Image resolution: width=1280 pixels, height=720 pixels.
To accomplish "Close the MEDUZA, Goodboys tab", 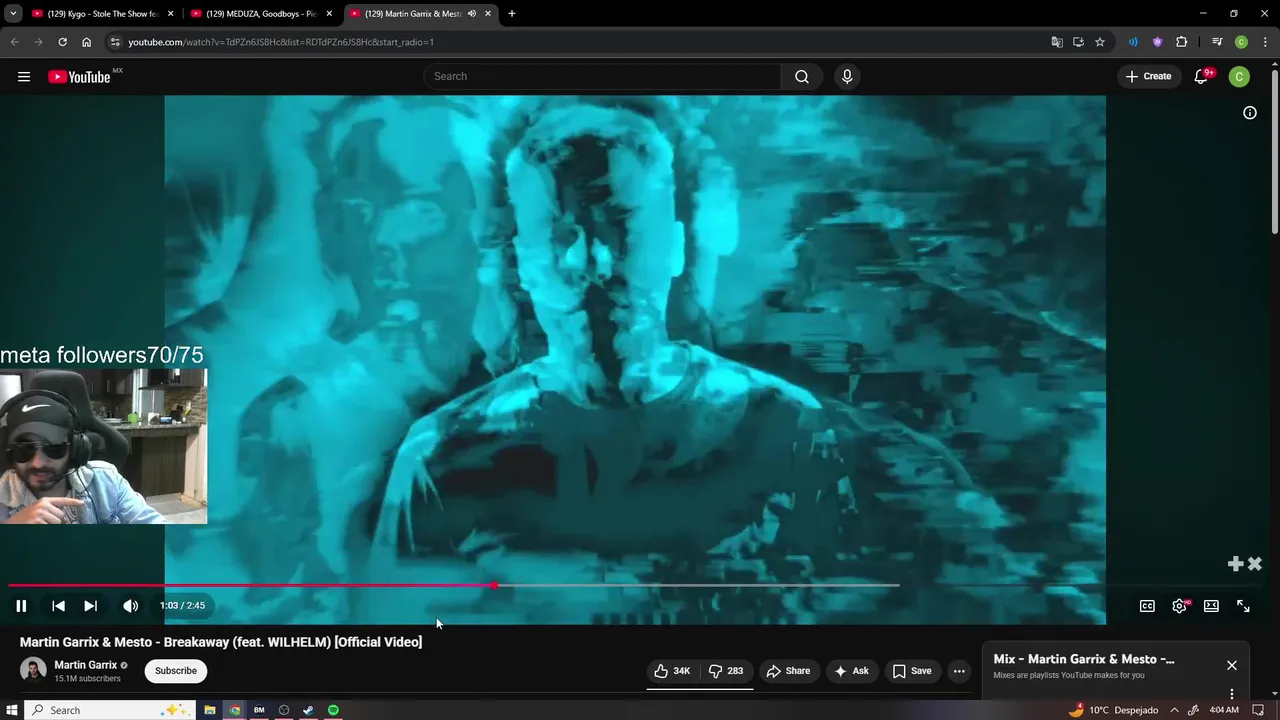I will point(329,14).
